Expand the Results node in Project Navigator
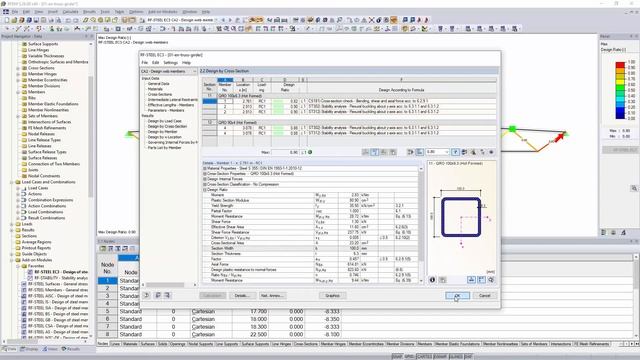The height and width of the screenshot is (360, 640). [12, 230]
